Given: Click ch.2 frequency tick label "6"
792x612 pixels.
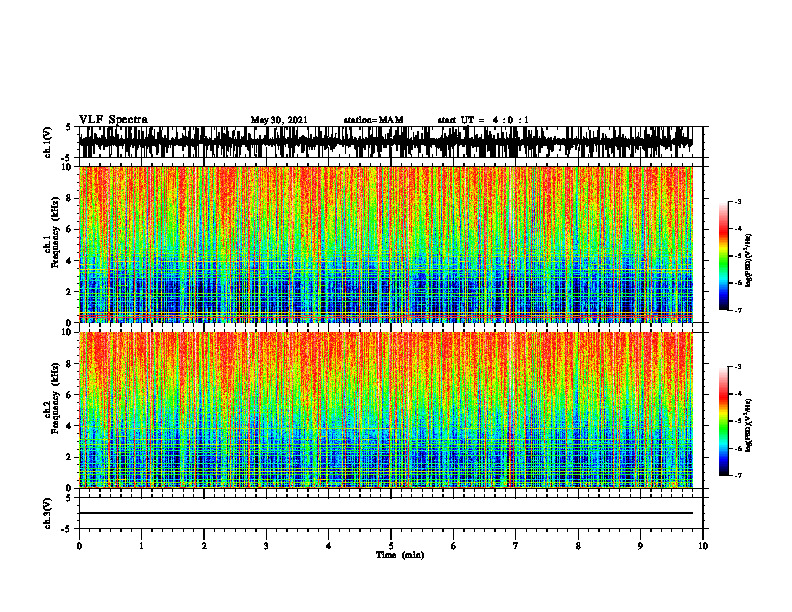Looking at the screenshot, I should pos(69,395).
